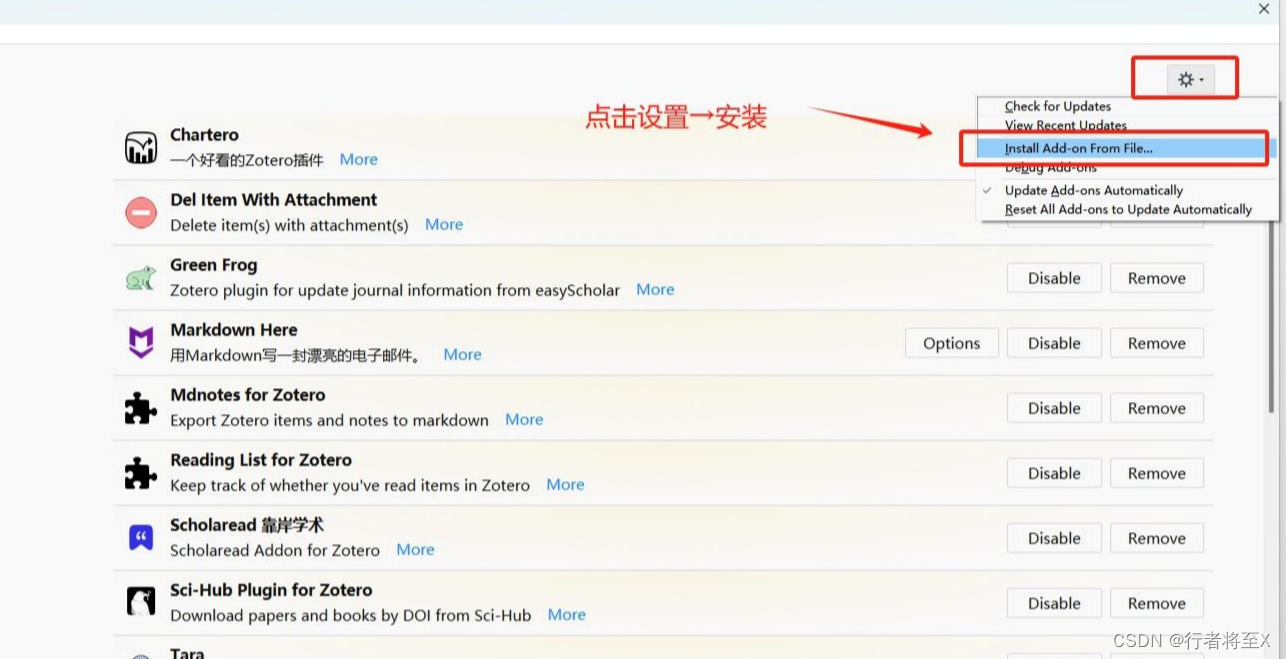Open More link for Reading List for Zotero

(565, 484)
